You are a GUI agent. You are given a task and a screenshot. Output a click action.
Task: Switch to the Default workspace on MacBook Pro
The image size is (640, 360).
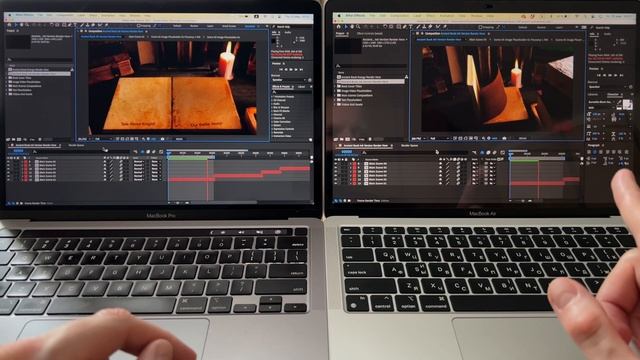click(x=177, y=26)
